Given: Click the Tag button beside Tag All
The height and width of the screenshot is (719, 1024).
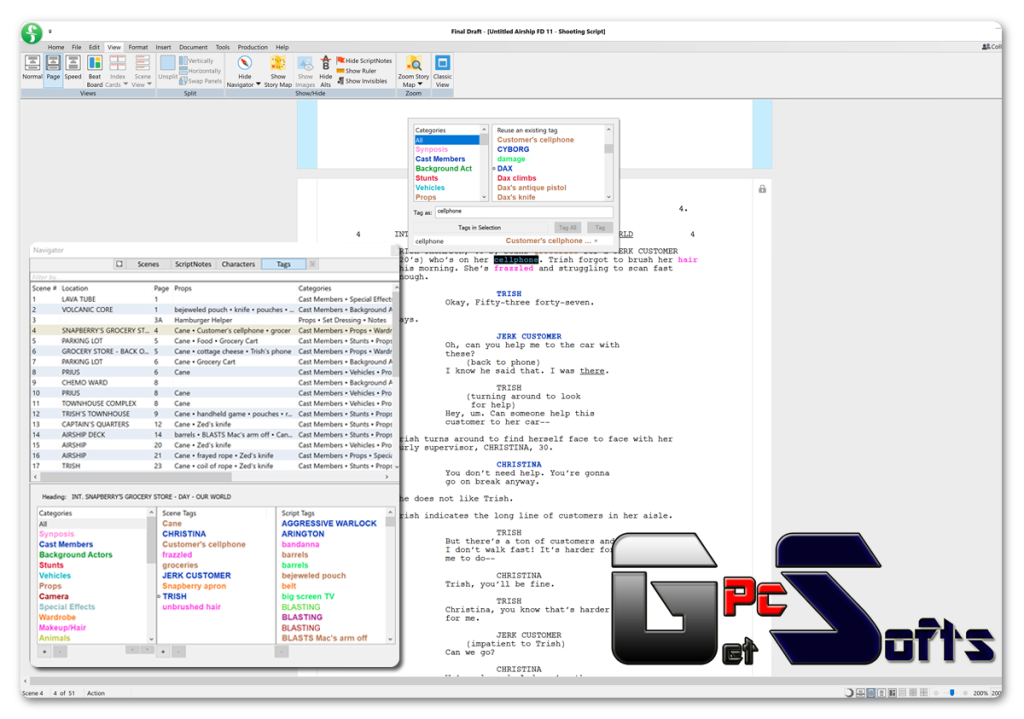Looking at the screenshot, I should tap(600, 228).
